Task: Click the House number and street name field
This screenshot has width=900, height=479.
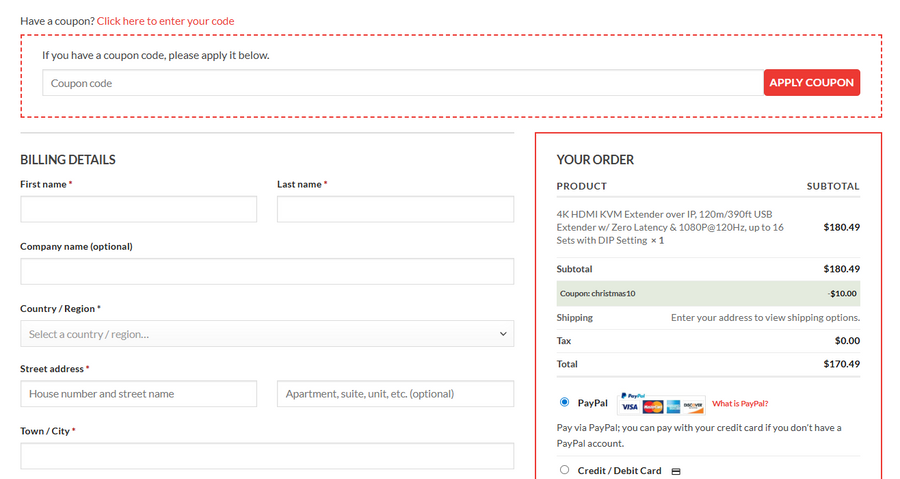Action: click(138, 394)
